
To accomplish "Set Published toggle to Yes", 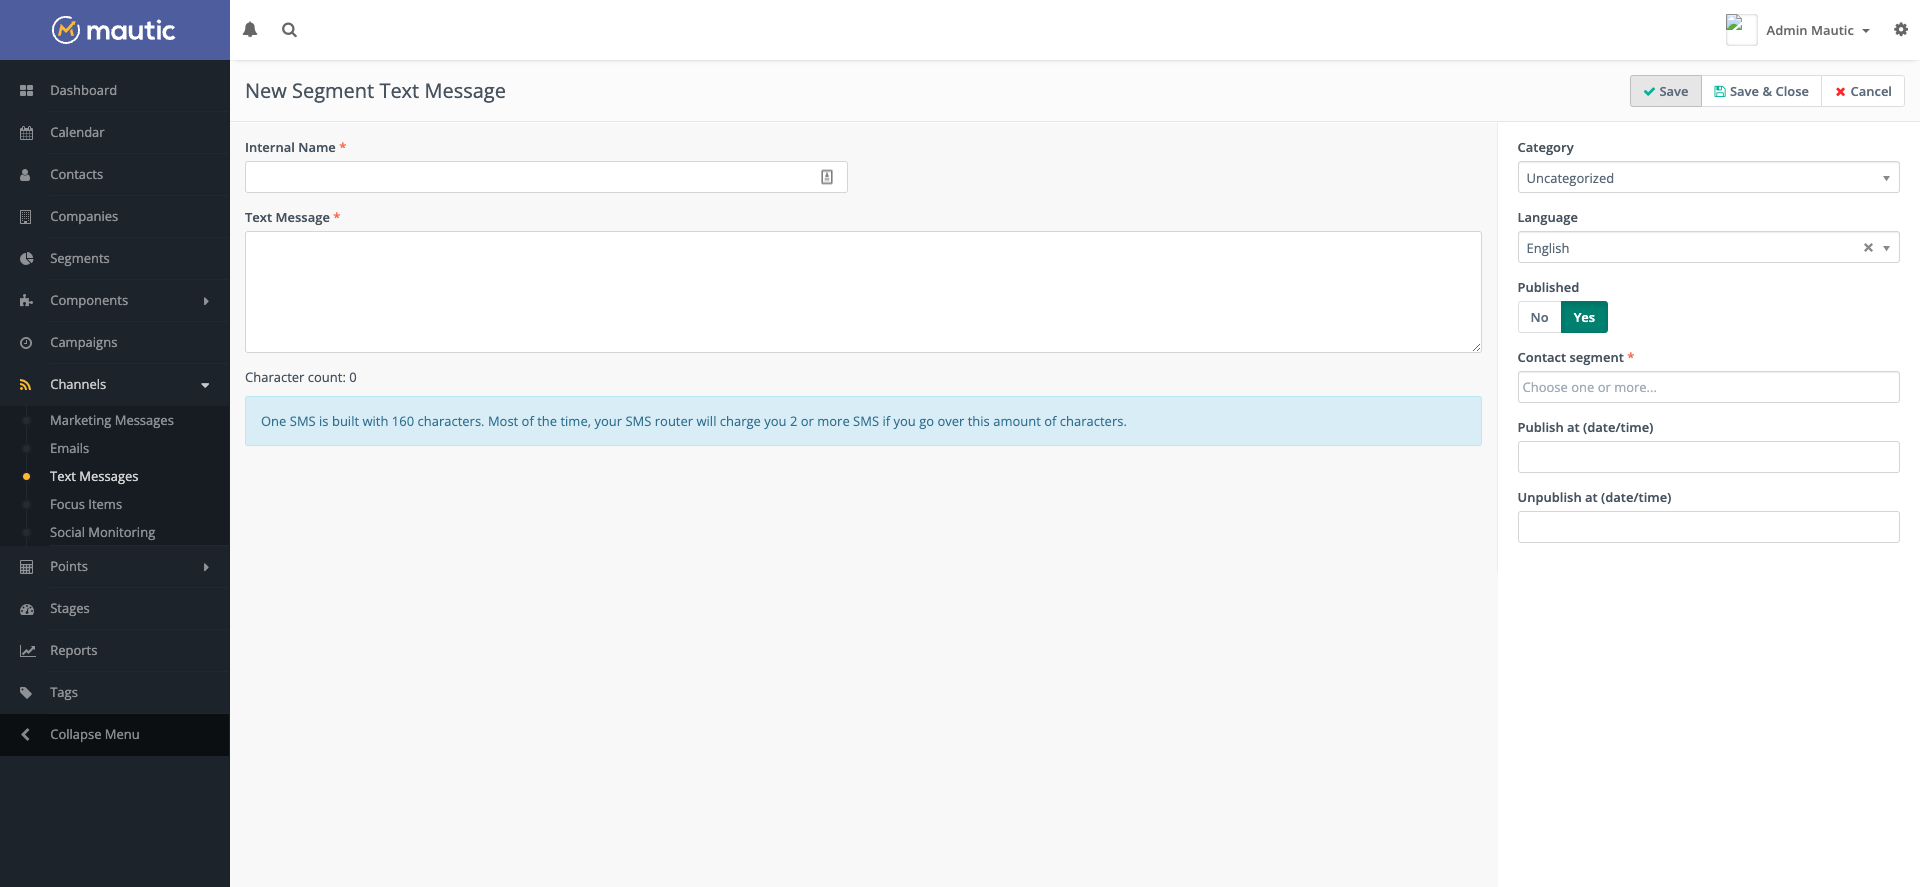I will click(1583, 317).
